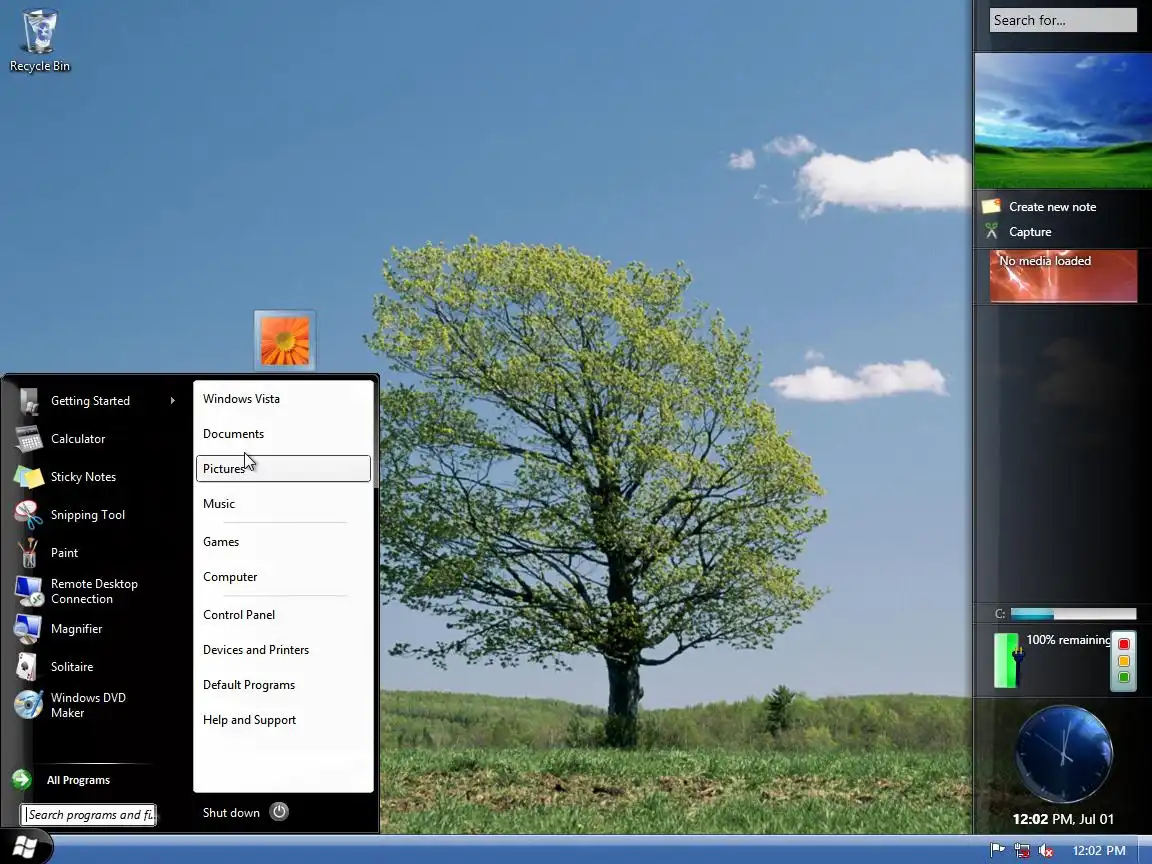Image resolution: width=1152 pixels, height=864 pixels.
Task: Click the sidebar slideshow landscape picture
Action: click(1063, 121)
